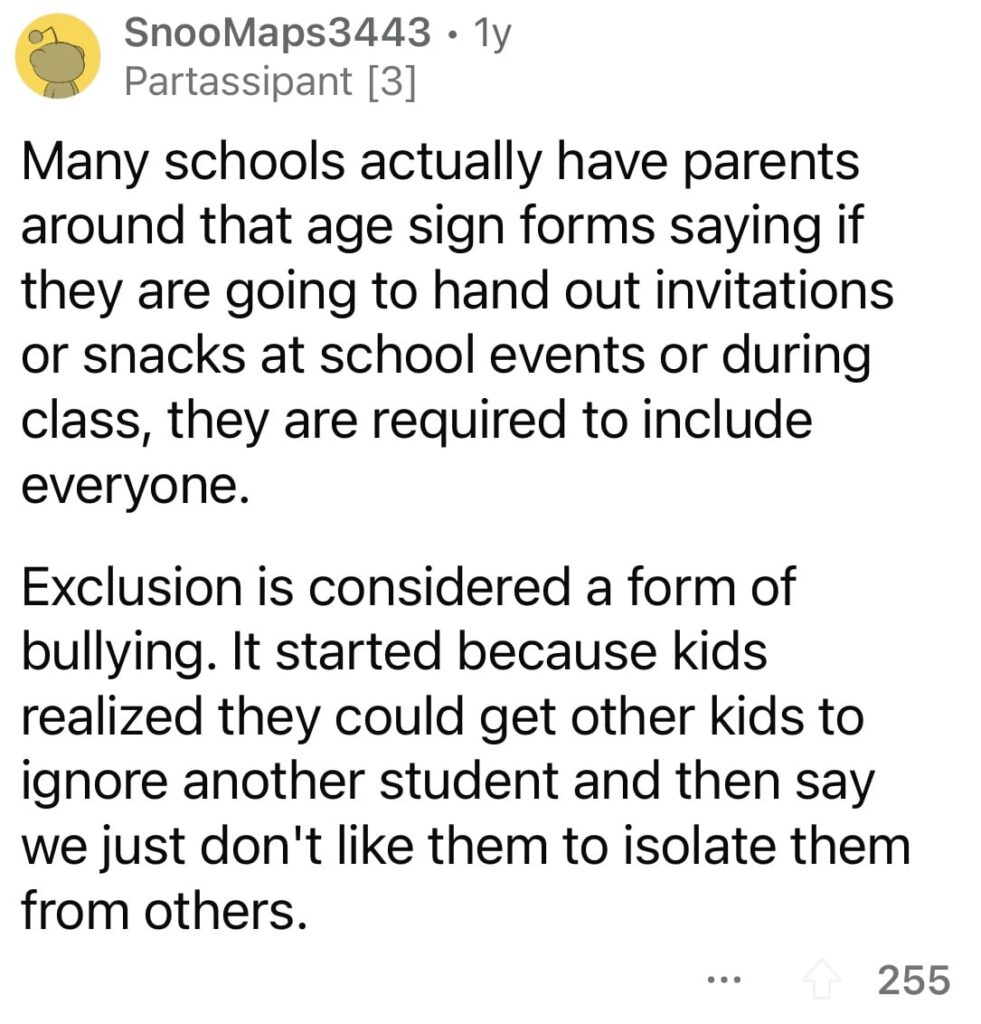Click the phrase 'ignore another student'
Screen dimensions: 981x1024
pos(291,782)
